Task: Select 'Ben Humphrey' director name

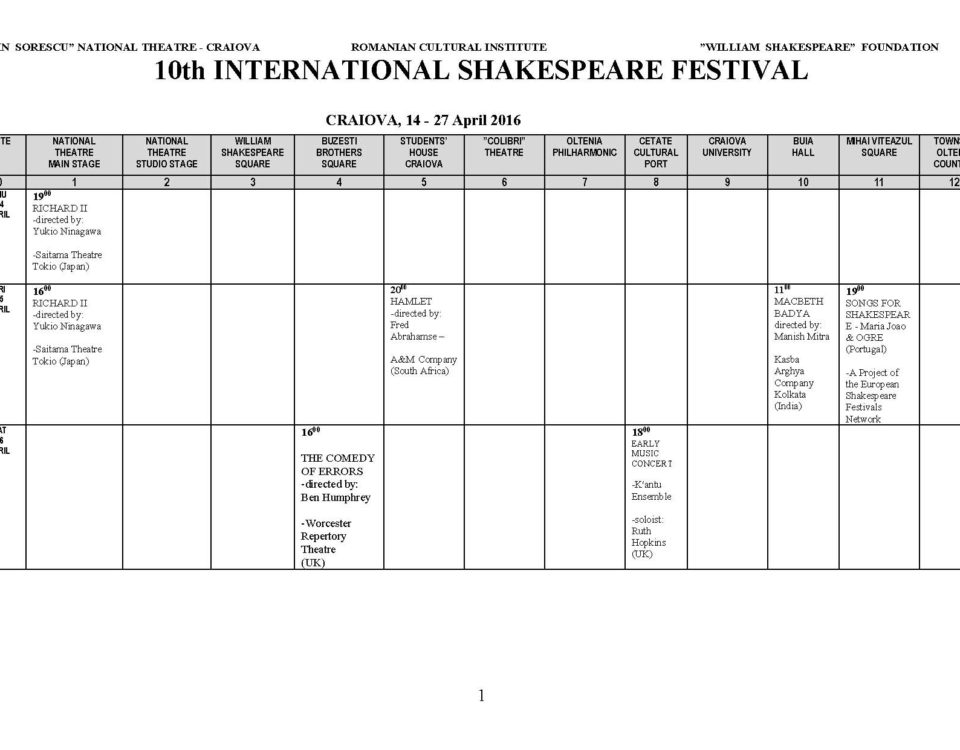Action: 336,498
